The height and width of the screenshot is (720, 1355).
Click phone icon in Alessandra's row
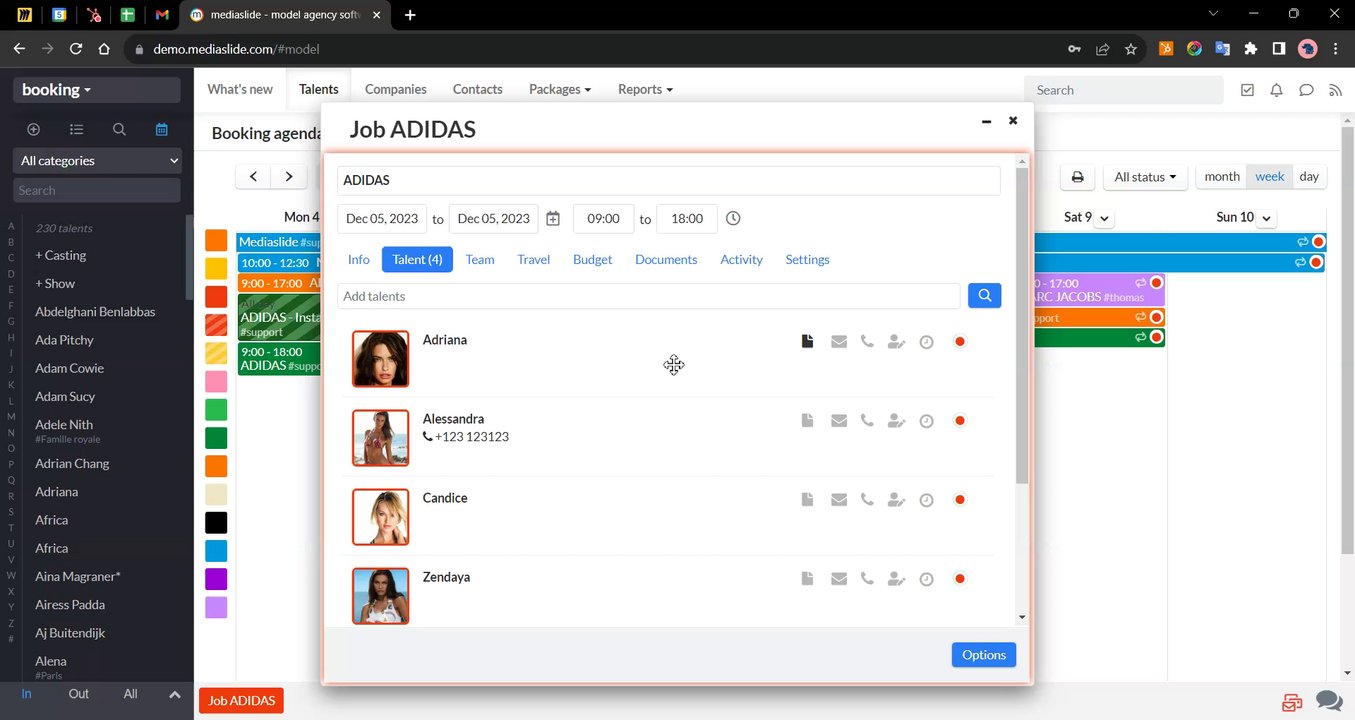point(867,421)
